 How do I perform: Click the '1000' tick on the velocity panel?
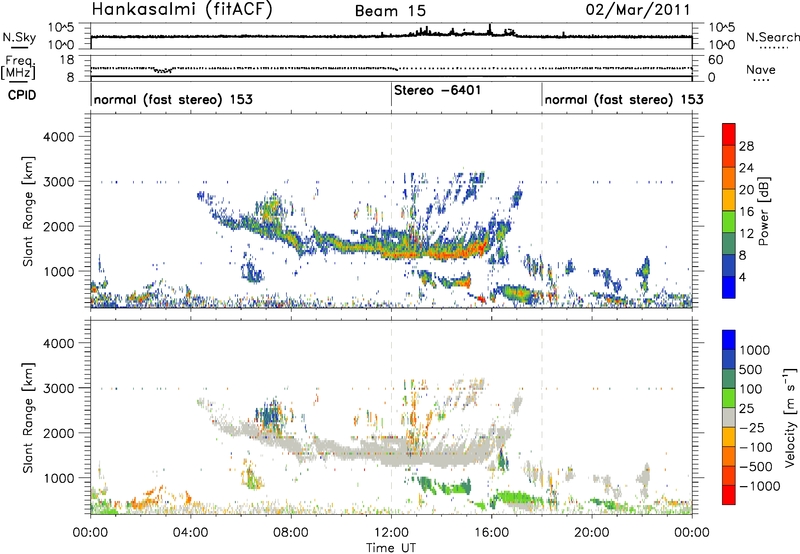click(58, 478)
